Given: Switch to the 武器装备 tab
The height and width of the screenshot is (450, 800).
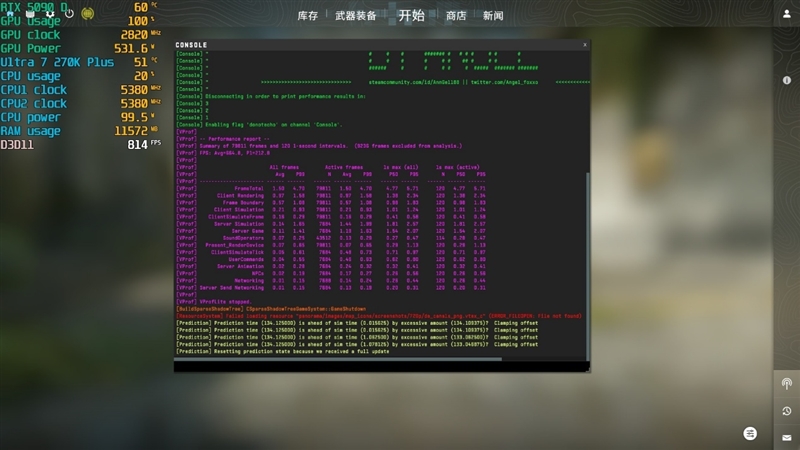Looking at the screenshot, I should pyautogui.click(x=356, y=16).
